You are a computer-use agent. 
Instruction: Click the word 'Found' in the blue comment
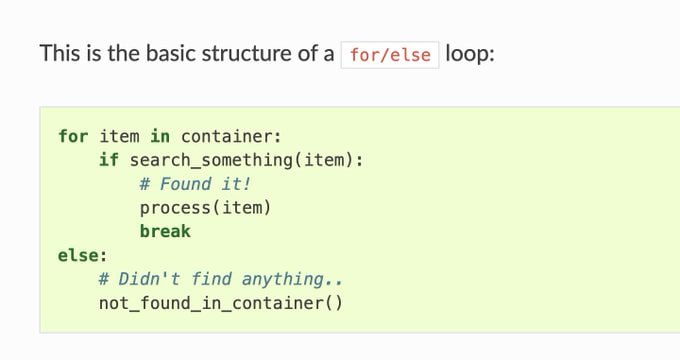click(x=186, y=184)
